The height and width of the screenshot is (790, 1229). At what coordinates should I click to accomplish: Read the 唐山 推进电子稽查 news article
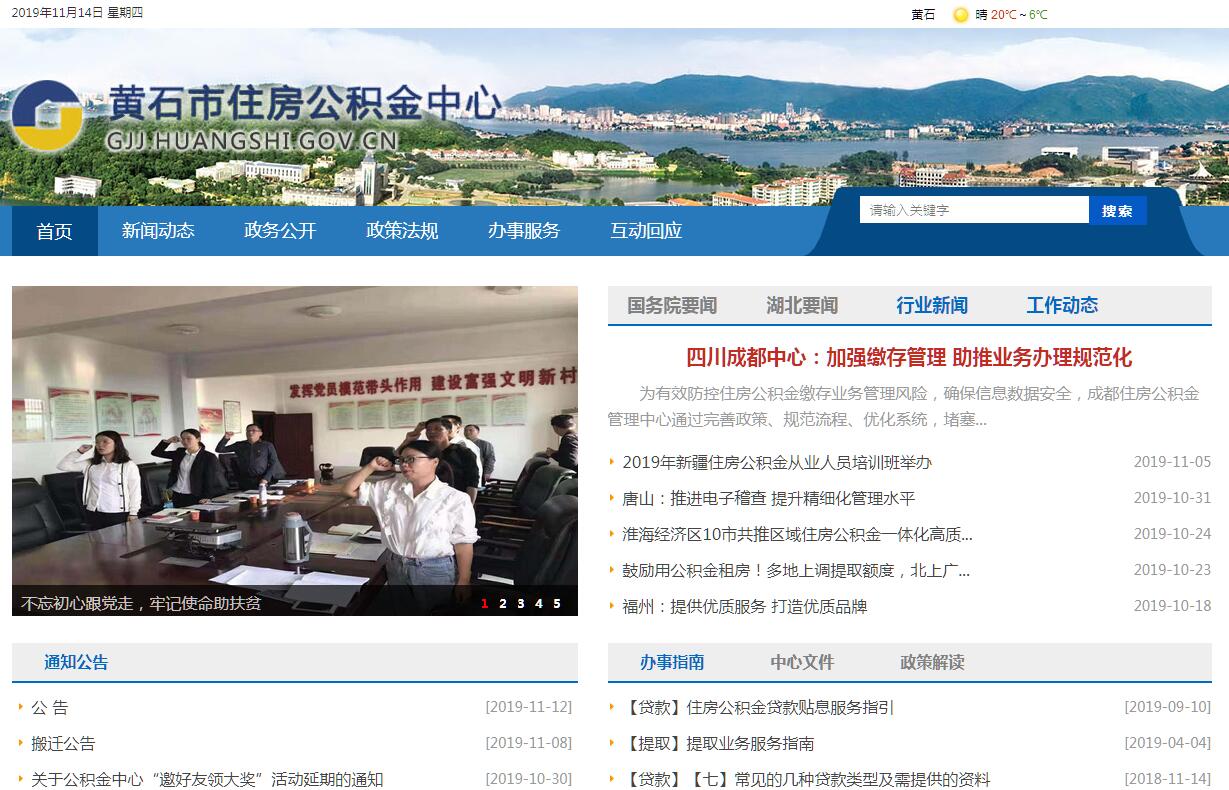coord(768,498)
